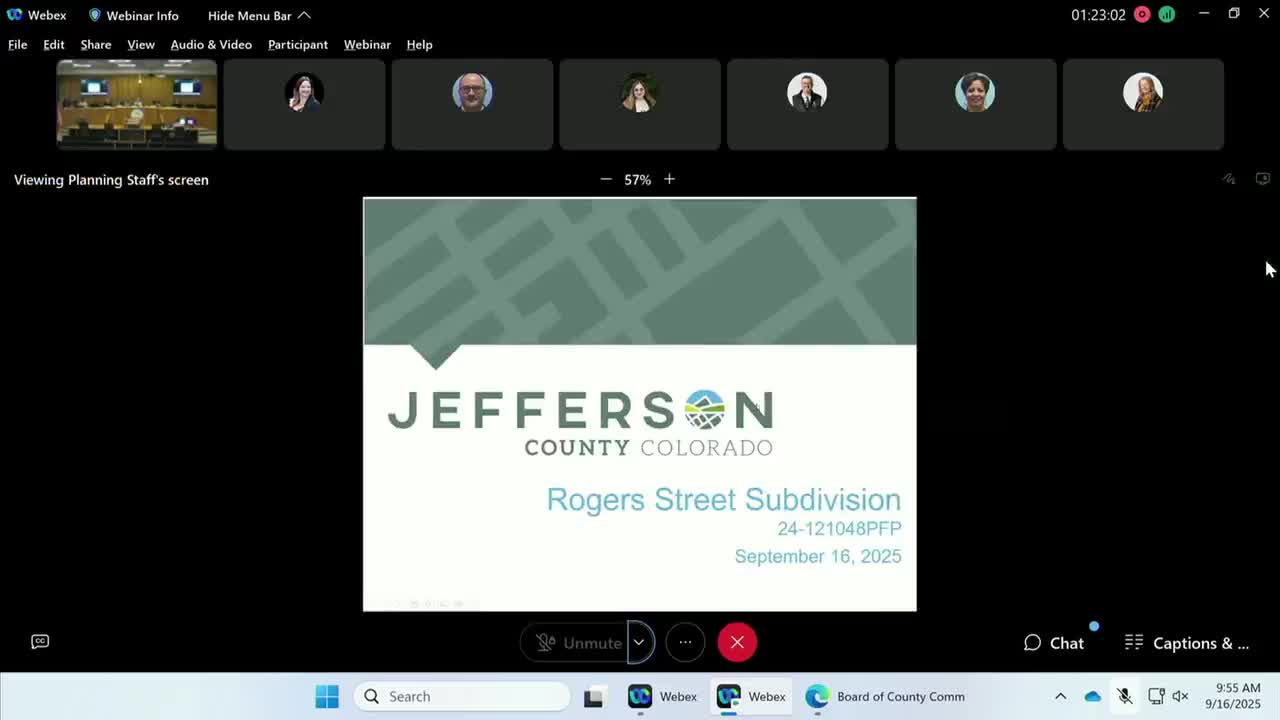Open Captions & more panel

tap(1187, 643)
